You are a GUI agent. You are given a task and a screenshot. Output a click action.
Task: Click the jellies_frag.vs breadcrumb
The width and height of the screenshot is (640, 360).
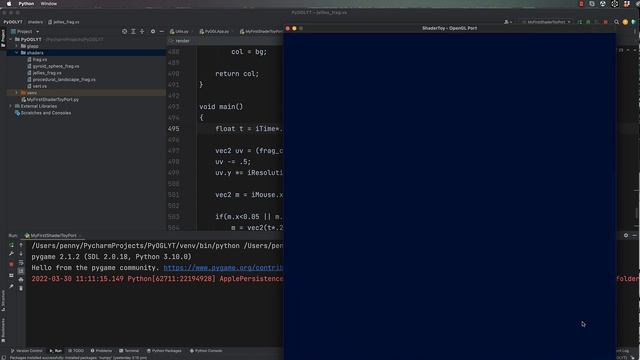(x=64, y=22)
